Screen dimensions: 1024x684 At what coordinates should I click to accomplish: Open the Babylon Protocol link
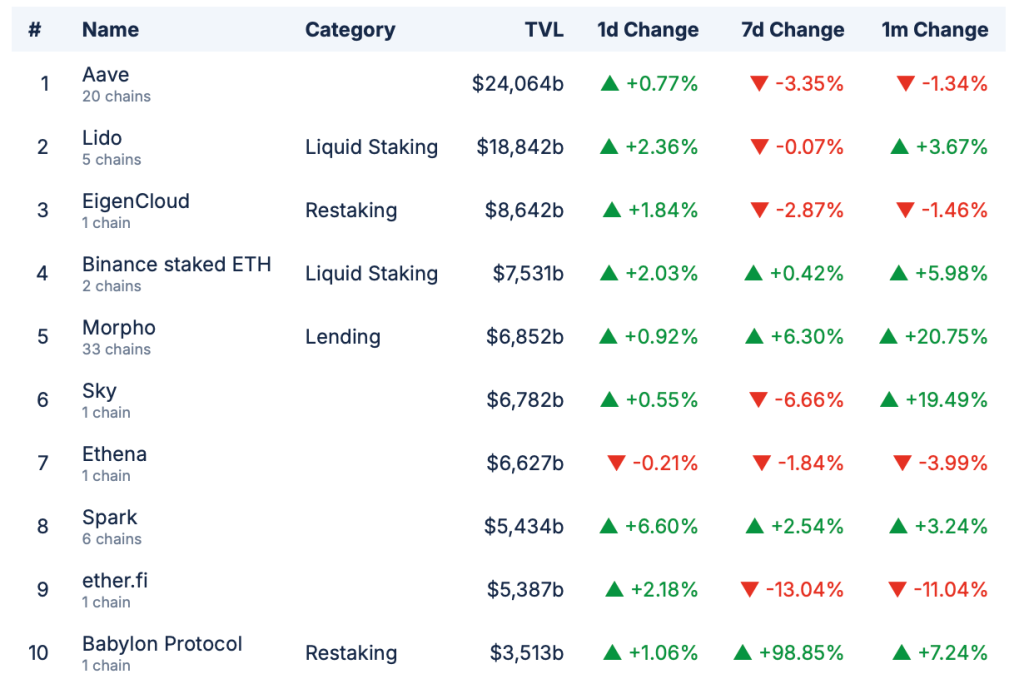(162, 643)
